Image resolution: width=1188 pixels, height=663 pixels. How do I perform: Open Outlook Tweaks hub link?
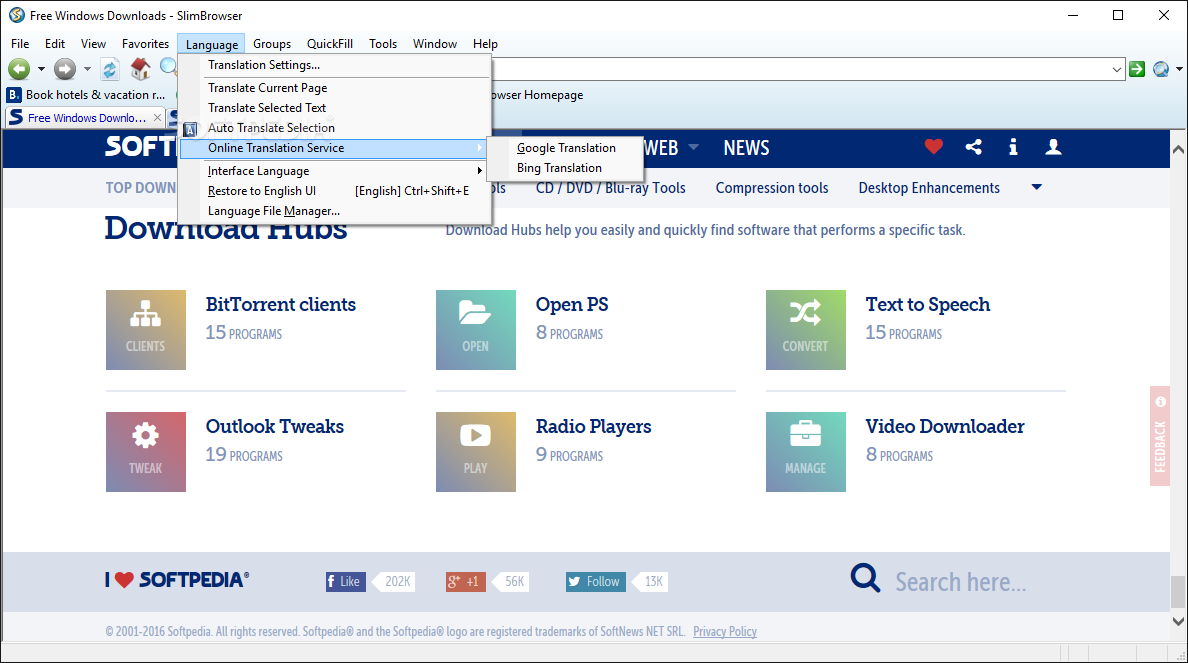coord(274,426)
